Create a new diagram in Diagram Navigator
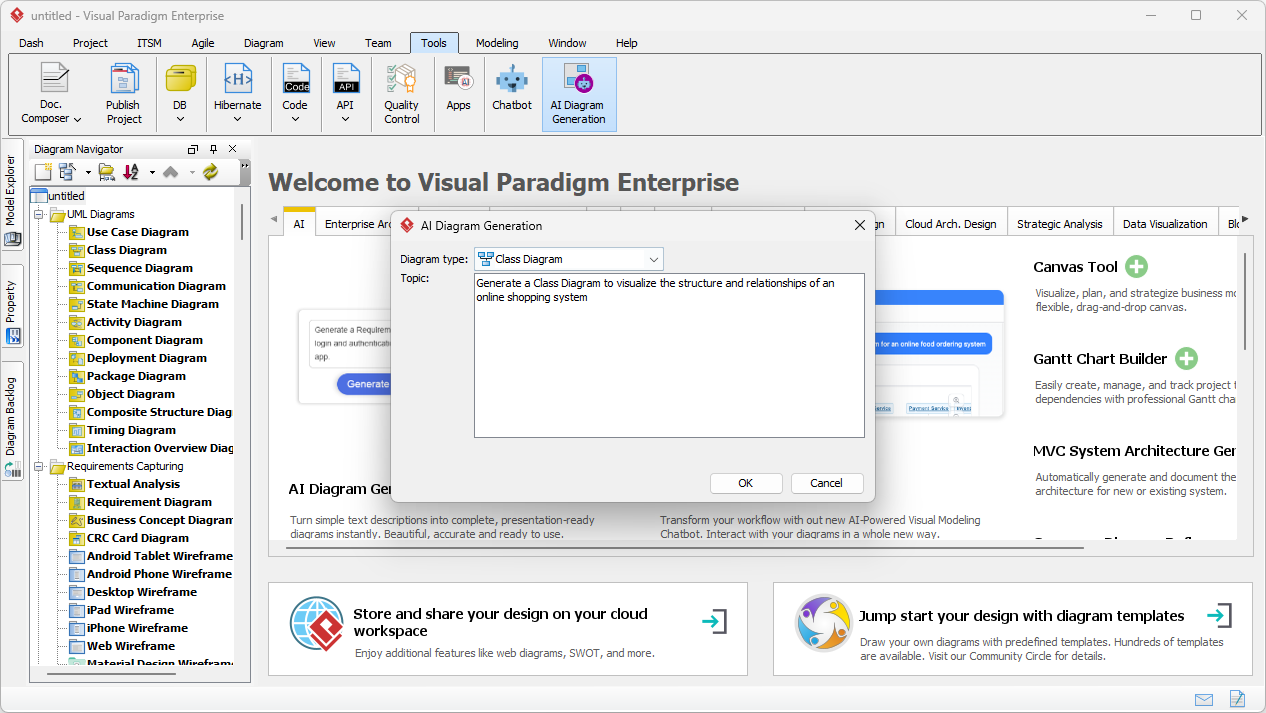1266x713 pixels. (41, 171)
